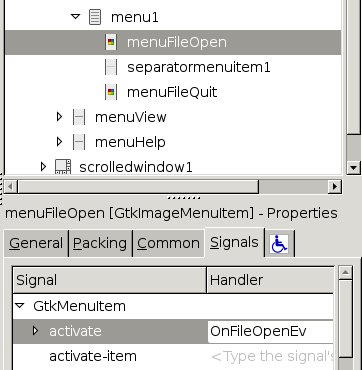This screenshot has height=370, width=362.
Task: Expand the menuHelp tree node
Action: pos(59,142)
